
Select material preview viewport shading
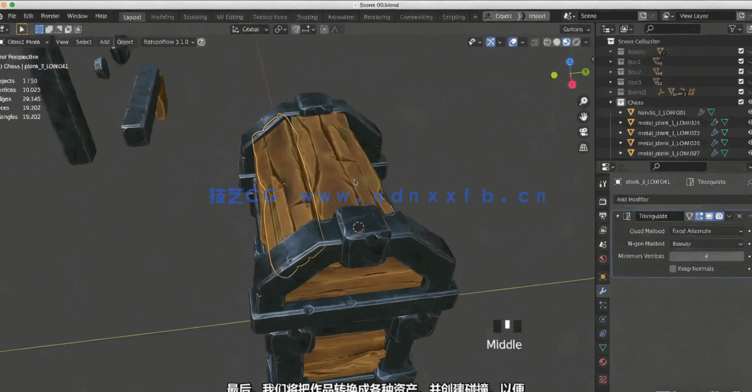tap(566, 42)
